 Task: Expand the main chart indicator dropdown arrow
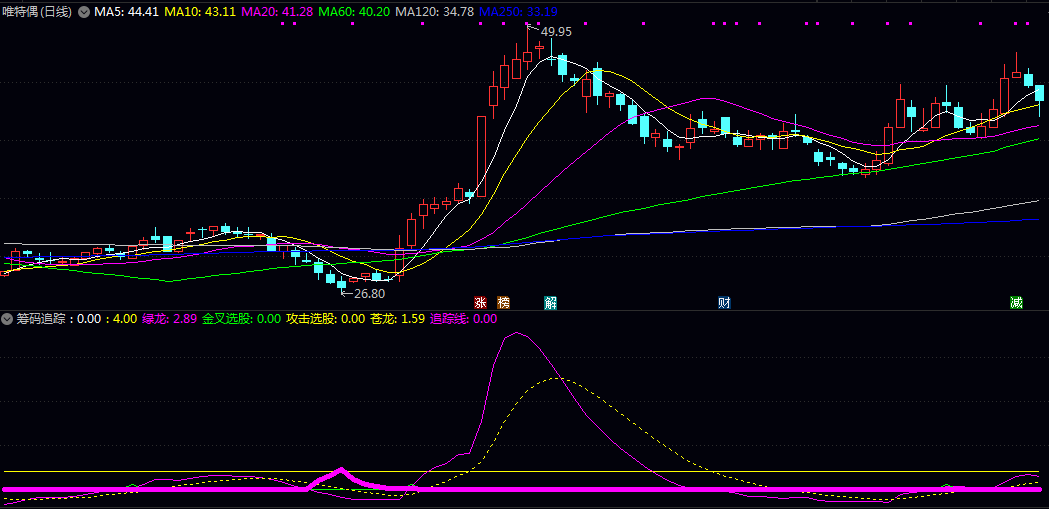pyautogui.click(x=84, y=12)
